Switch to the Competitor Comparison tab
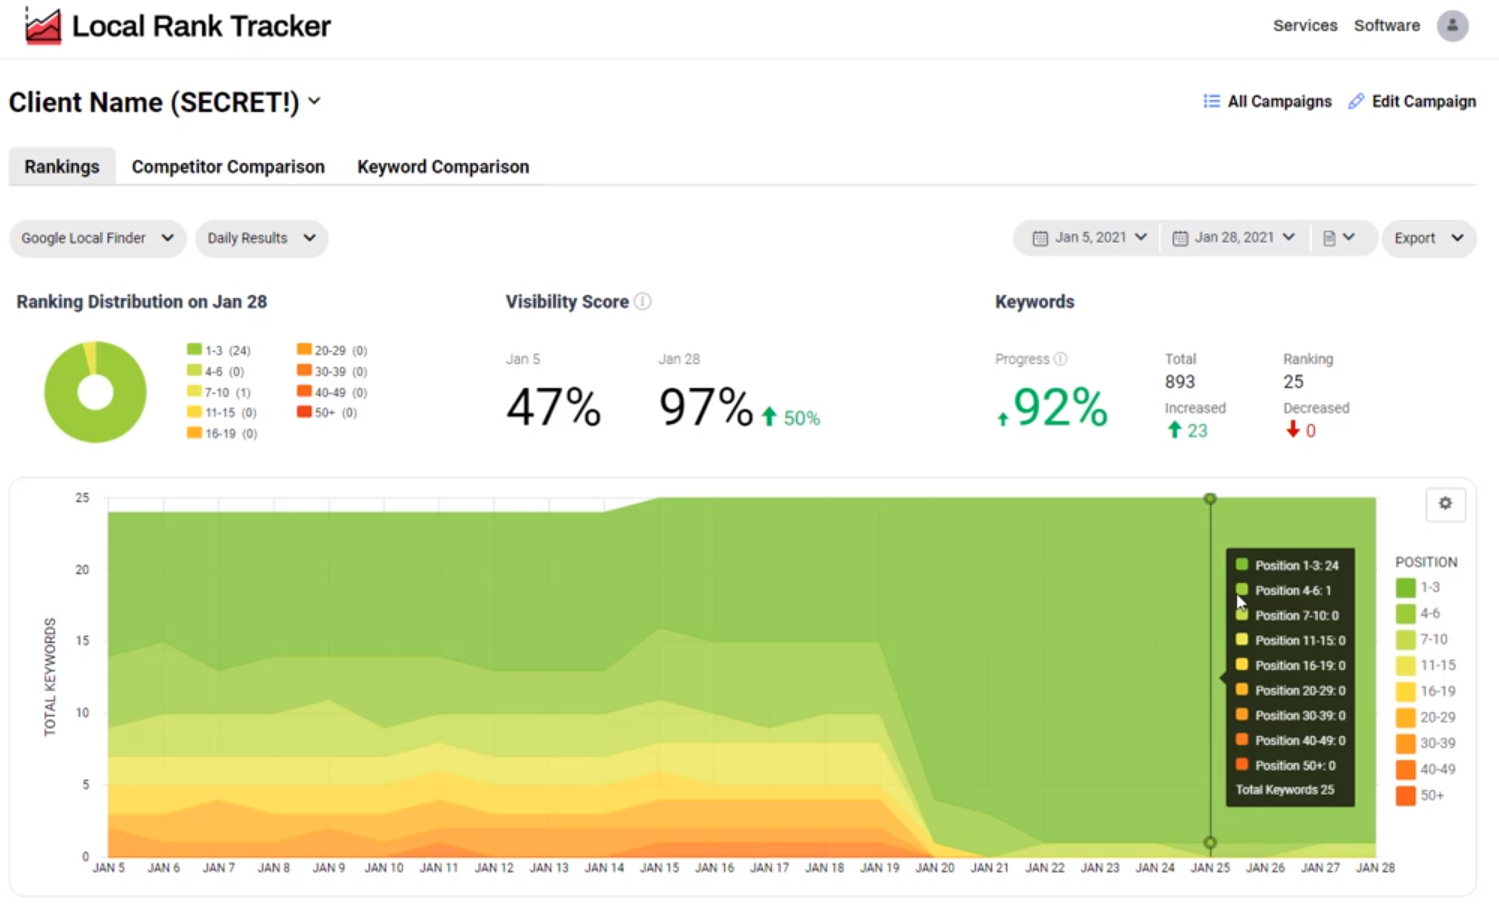1499x908 pixels. coord(228,167)
